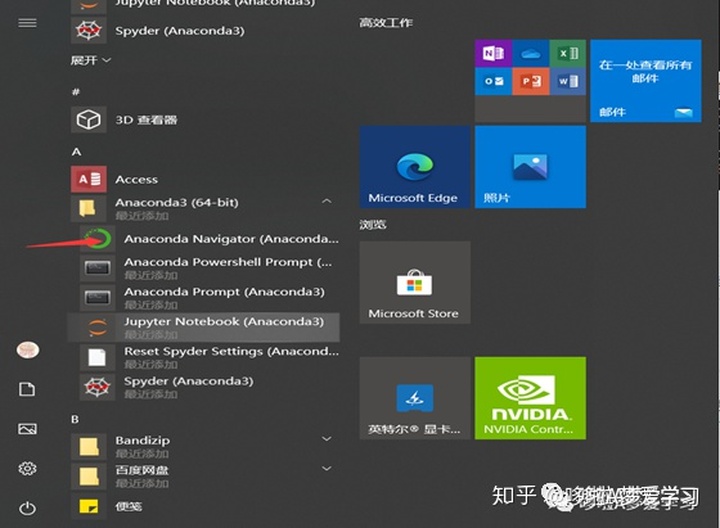Click the Anaconda Prompt terminal icon
Screen dimensions: 720x528
click(97, 298)
